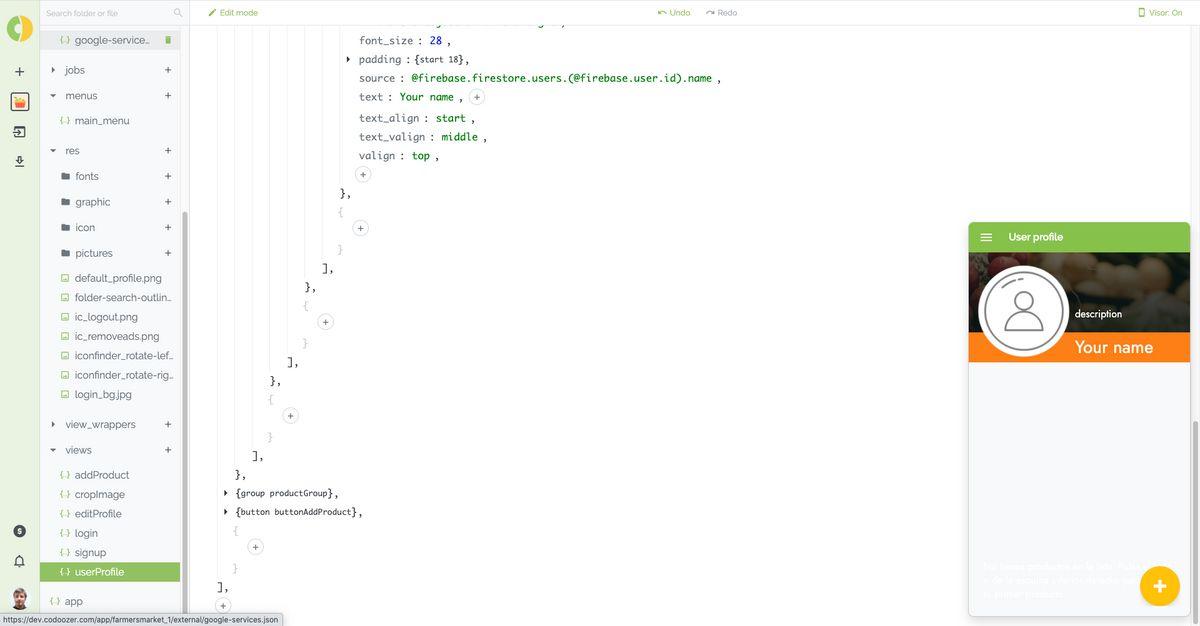Collapse the views folder
This screenshot has height=626, width=1200.
(53, 450)
